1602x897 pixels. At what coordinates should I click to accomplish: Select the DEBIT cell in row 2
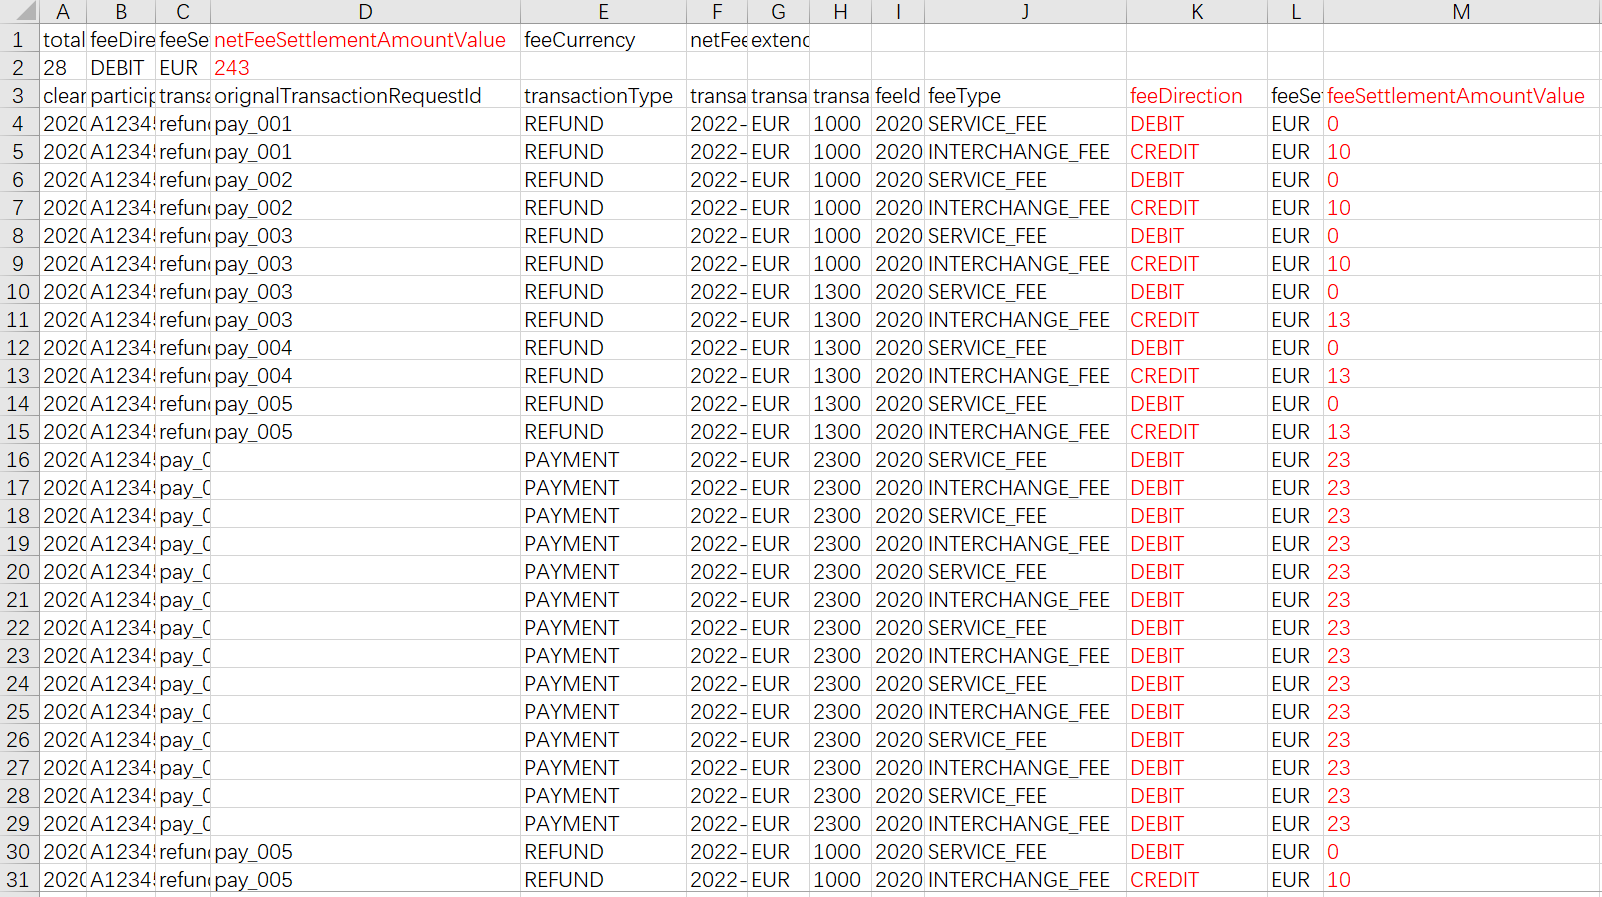(x=118, y=68)
